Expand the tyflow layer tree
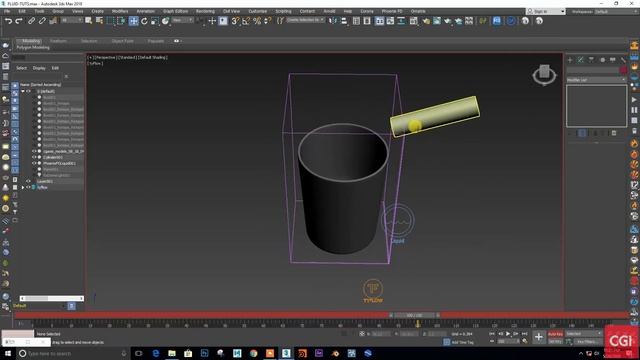The width and height of the screenshot is (640, 360). [23, 187]
